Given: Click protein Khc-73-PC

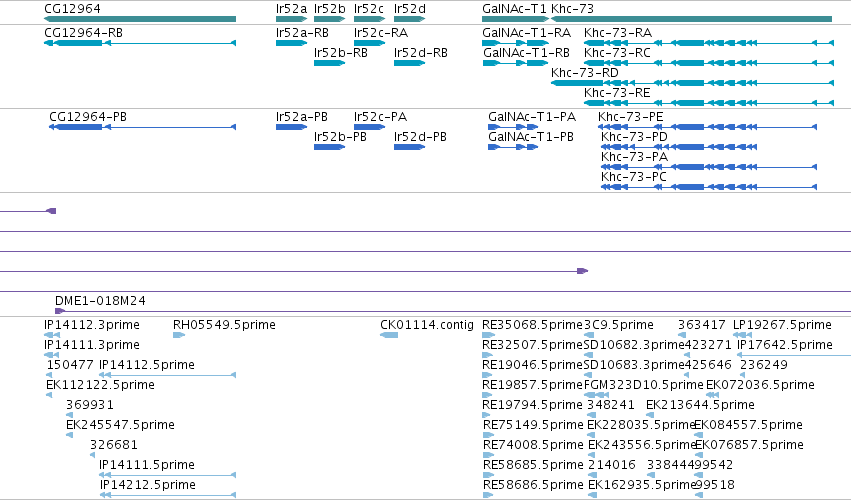Looking at the screenshot, I should click(x=633, y=177).
